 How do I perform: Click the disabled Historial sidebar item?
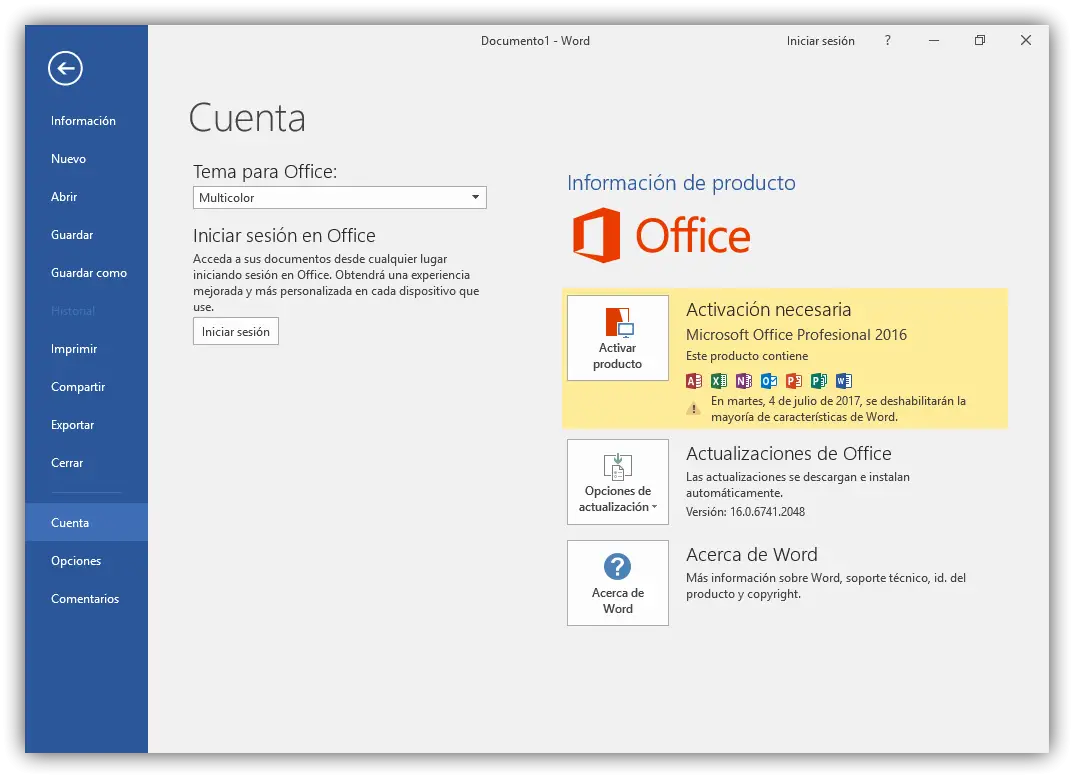(73, 311)
